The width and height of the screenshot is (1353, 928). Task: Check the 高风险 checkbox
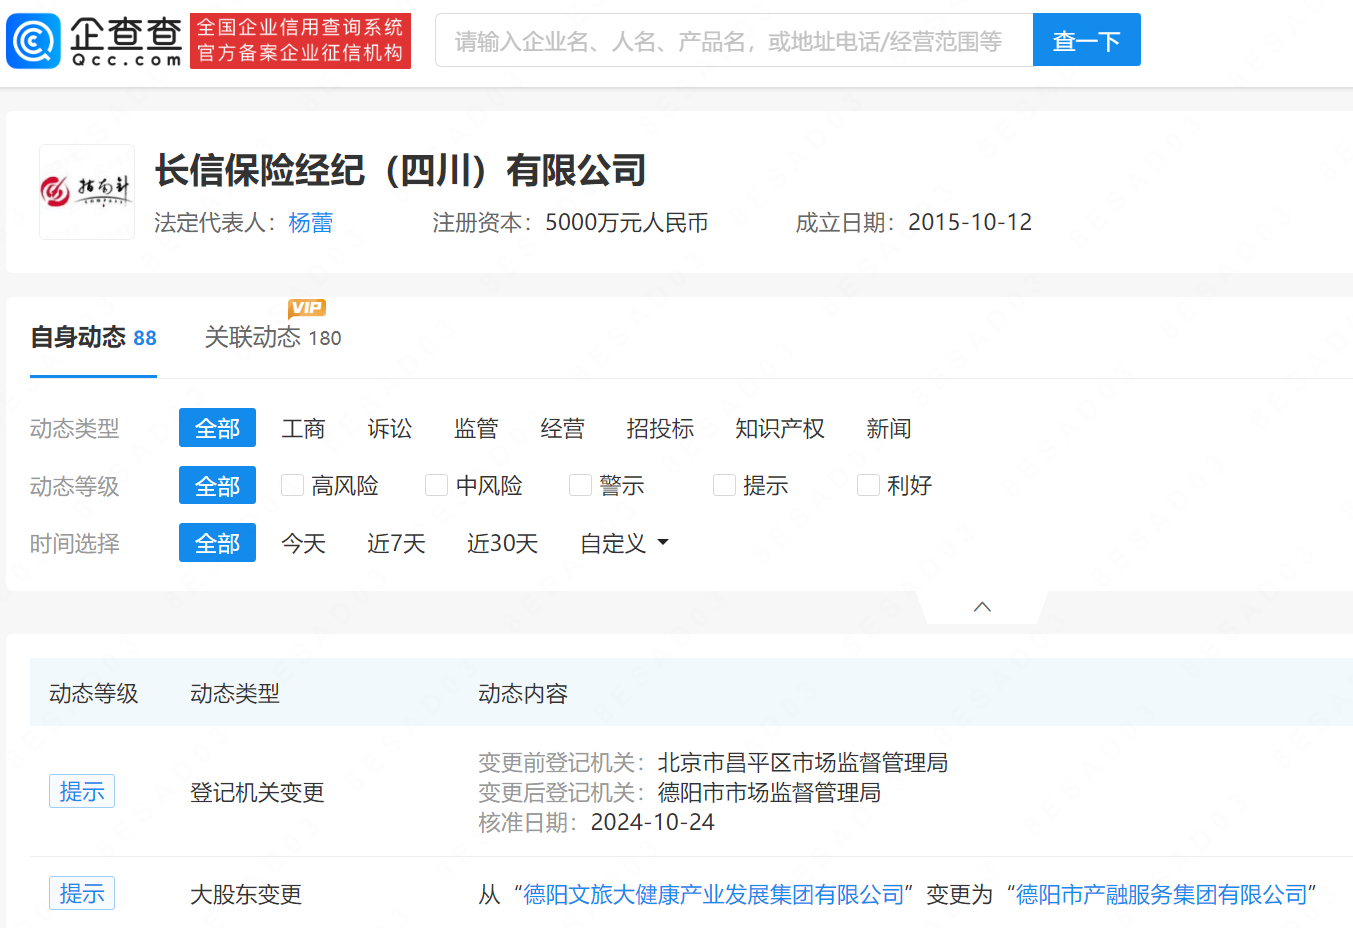coord(292,485)
